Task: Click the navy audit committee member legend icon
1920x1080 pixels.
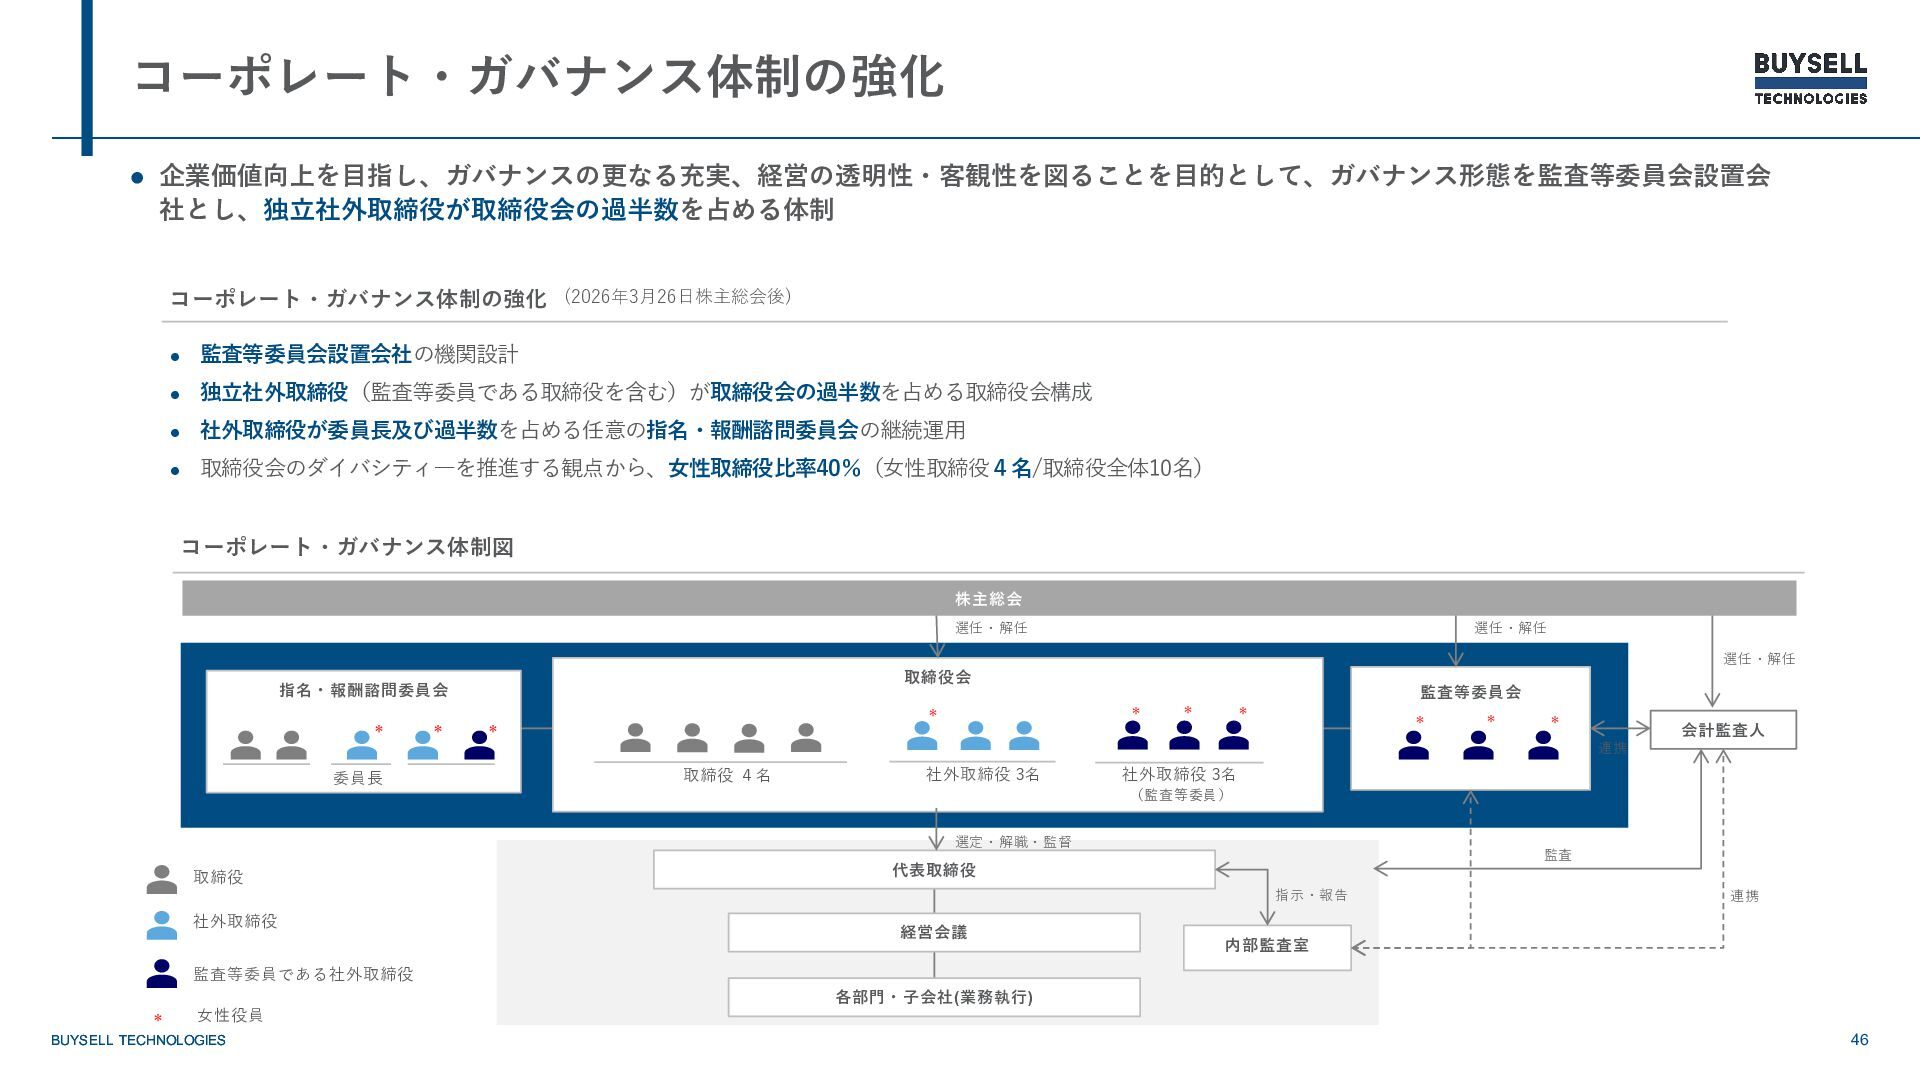Action: point(161,974)
